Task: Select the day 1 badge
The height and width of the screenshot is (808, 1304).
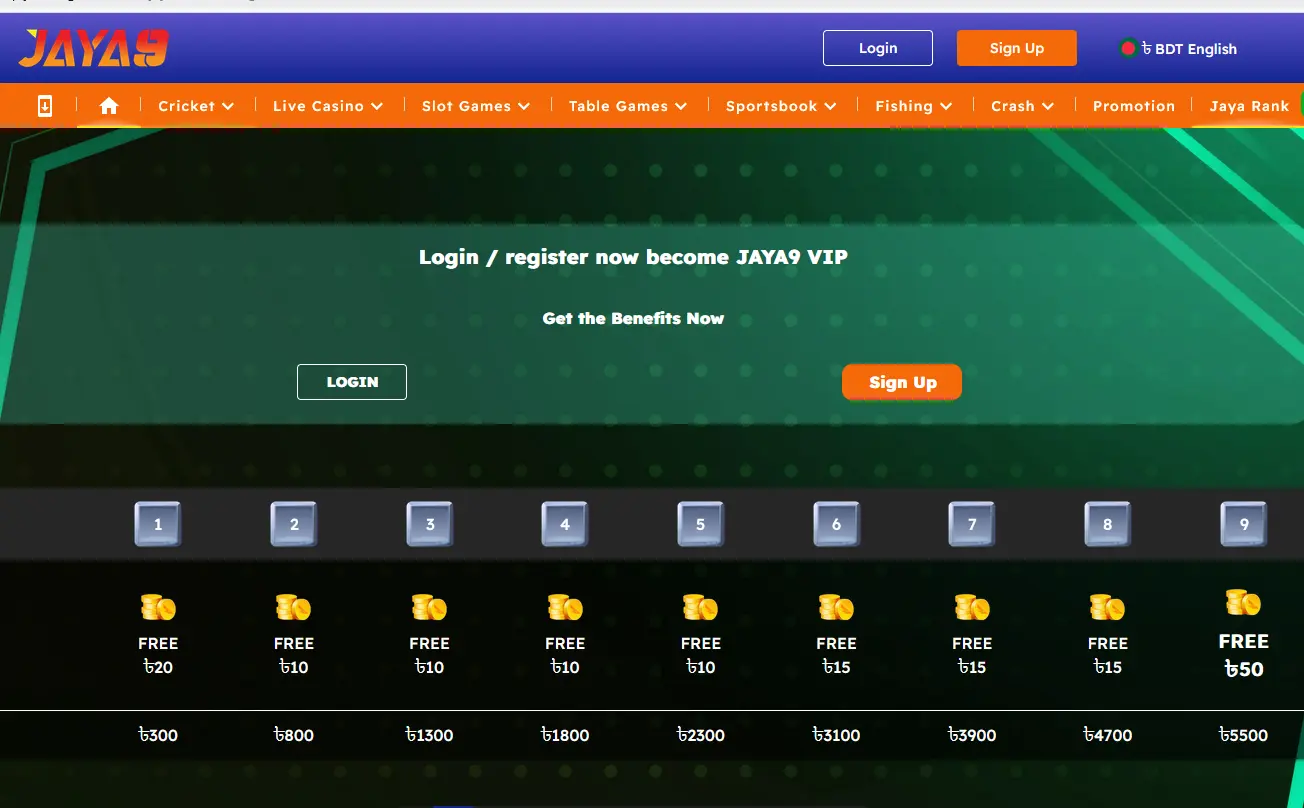Action: point(158,524)
